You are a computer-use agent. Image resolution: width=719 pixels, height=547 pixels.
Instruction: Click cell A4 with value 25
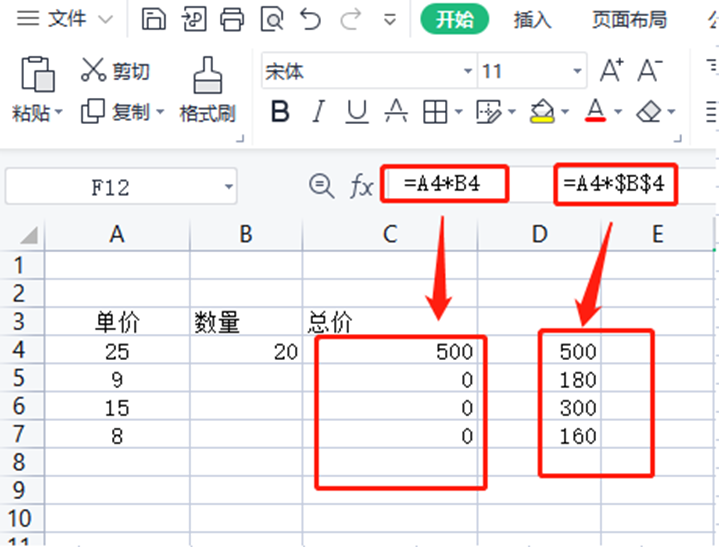point(117,351)
